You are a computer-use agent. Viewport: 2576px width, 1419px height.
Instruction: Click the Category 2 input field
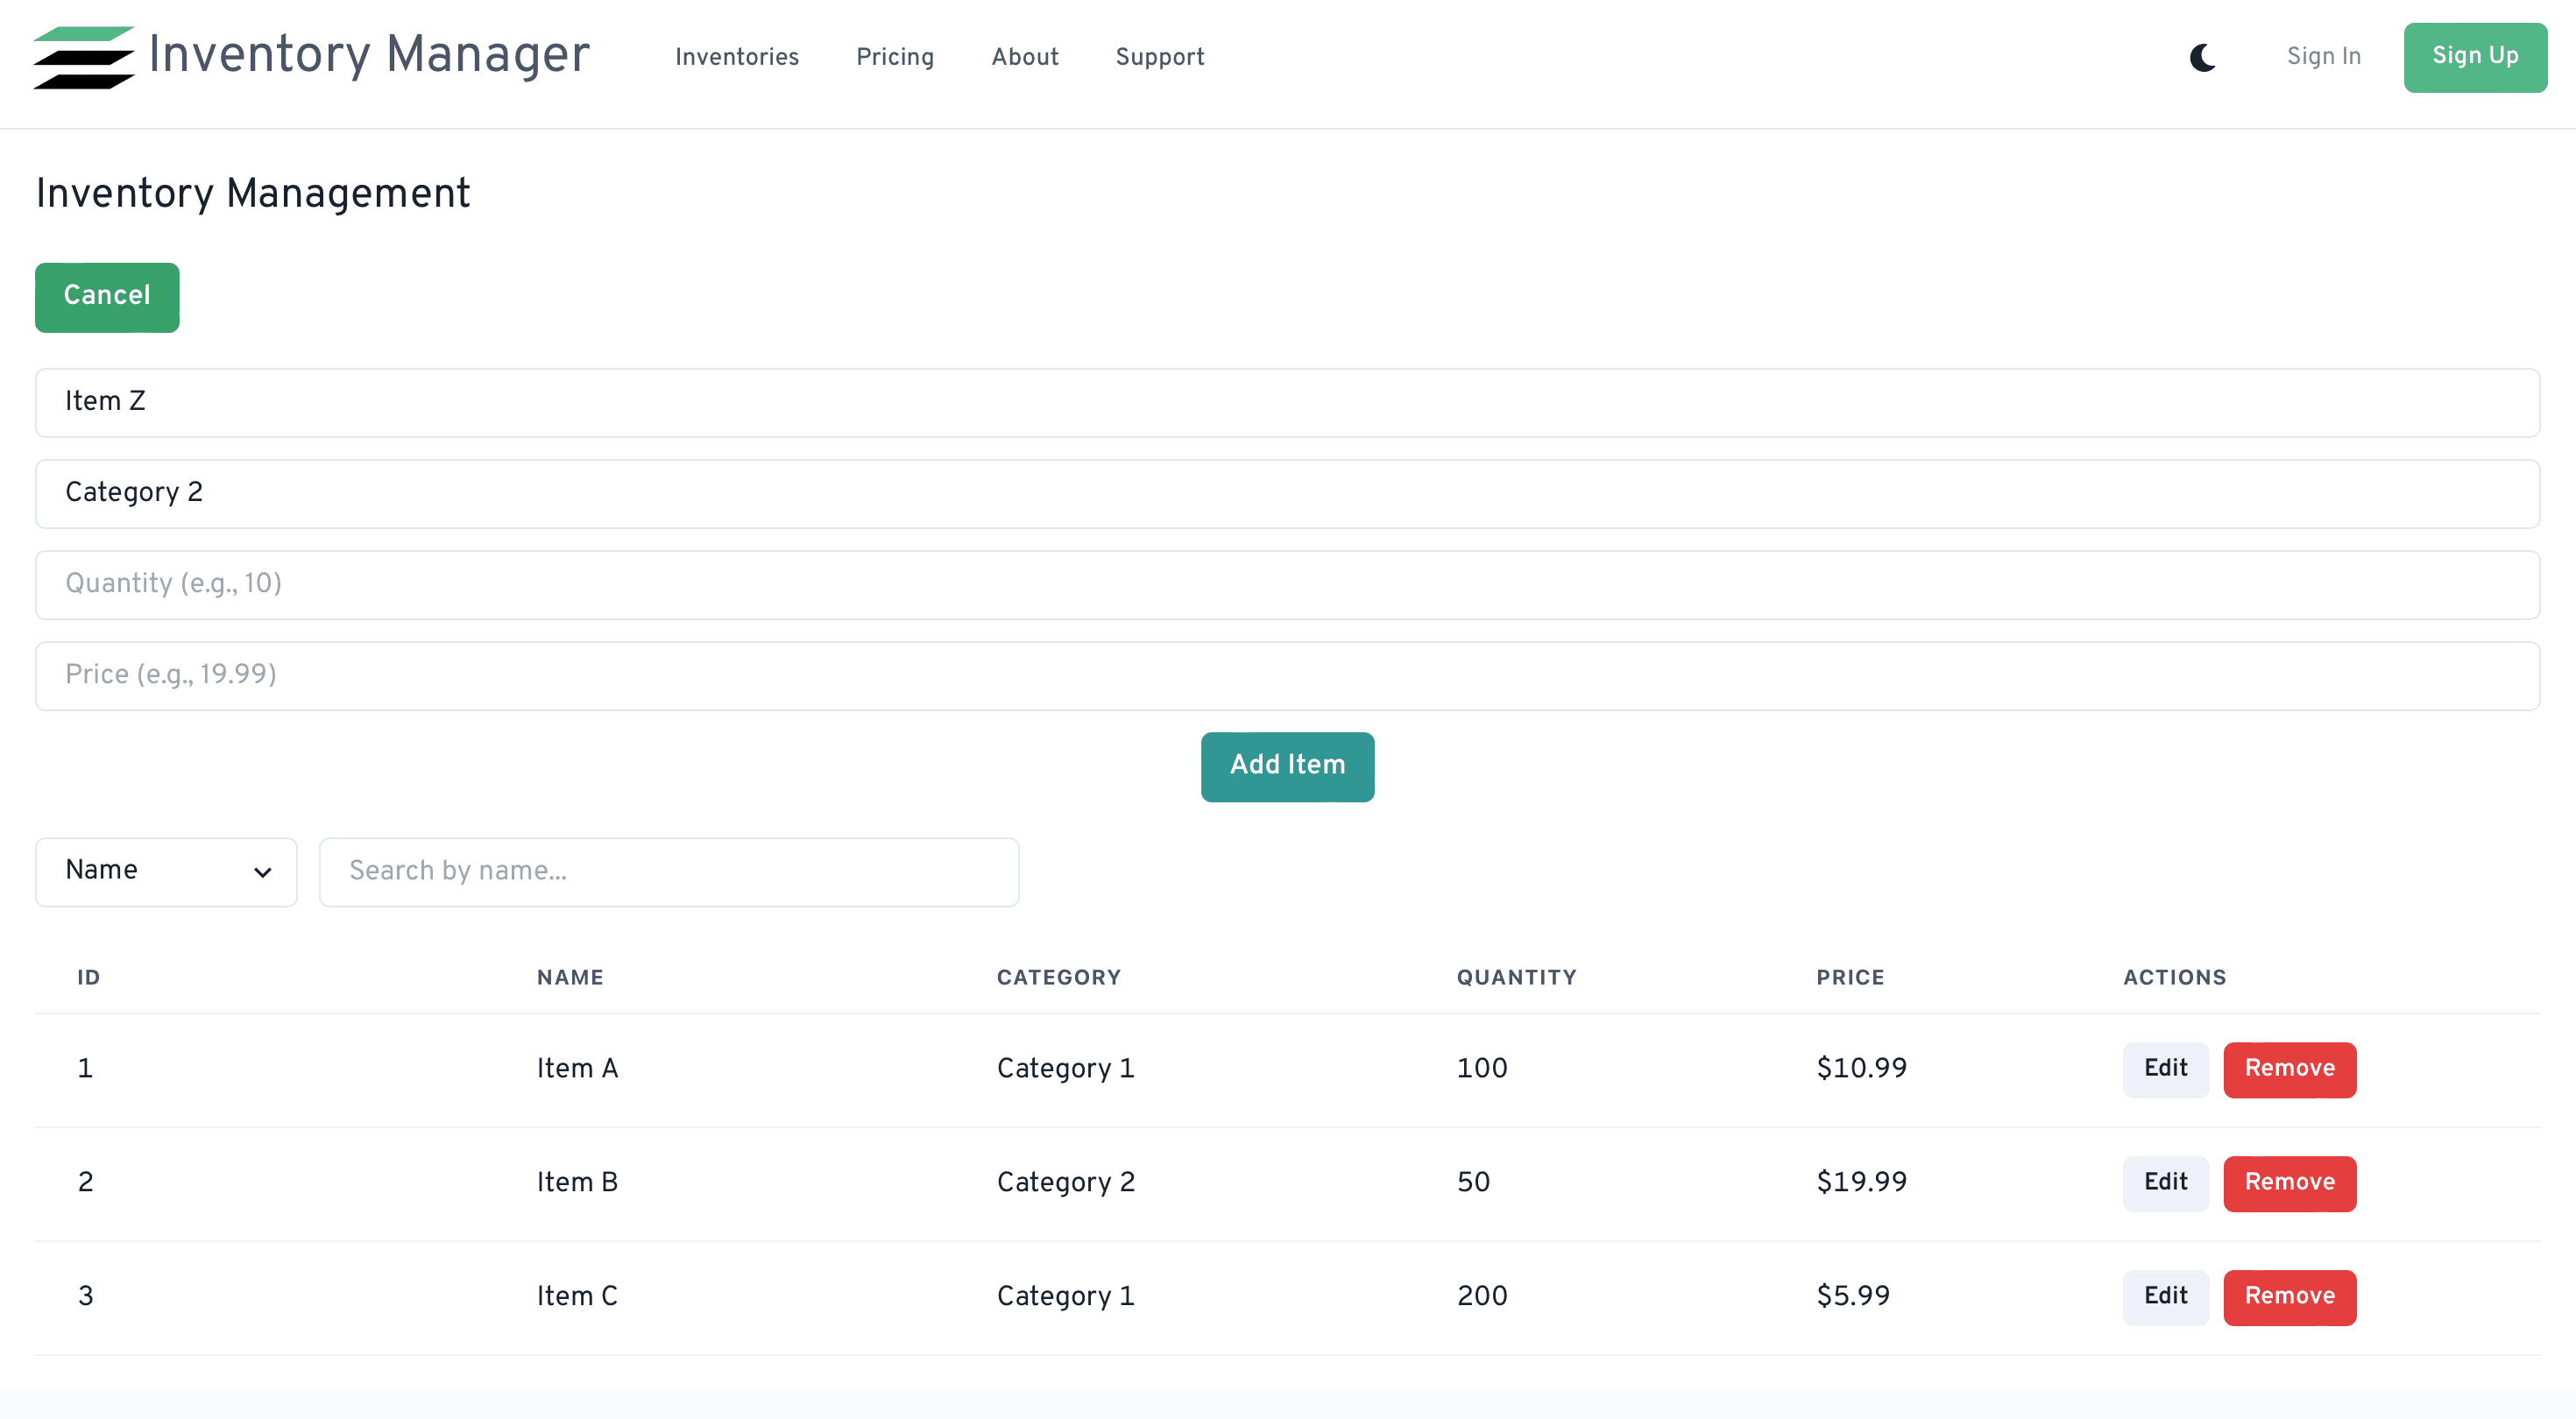point(1287,493)
